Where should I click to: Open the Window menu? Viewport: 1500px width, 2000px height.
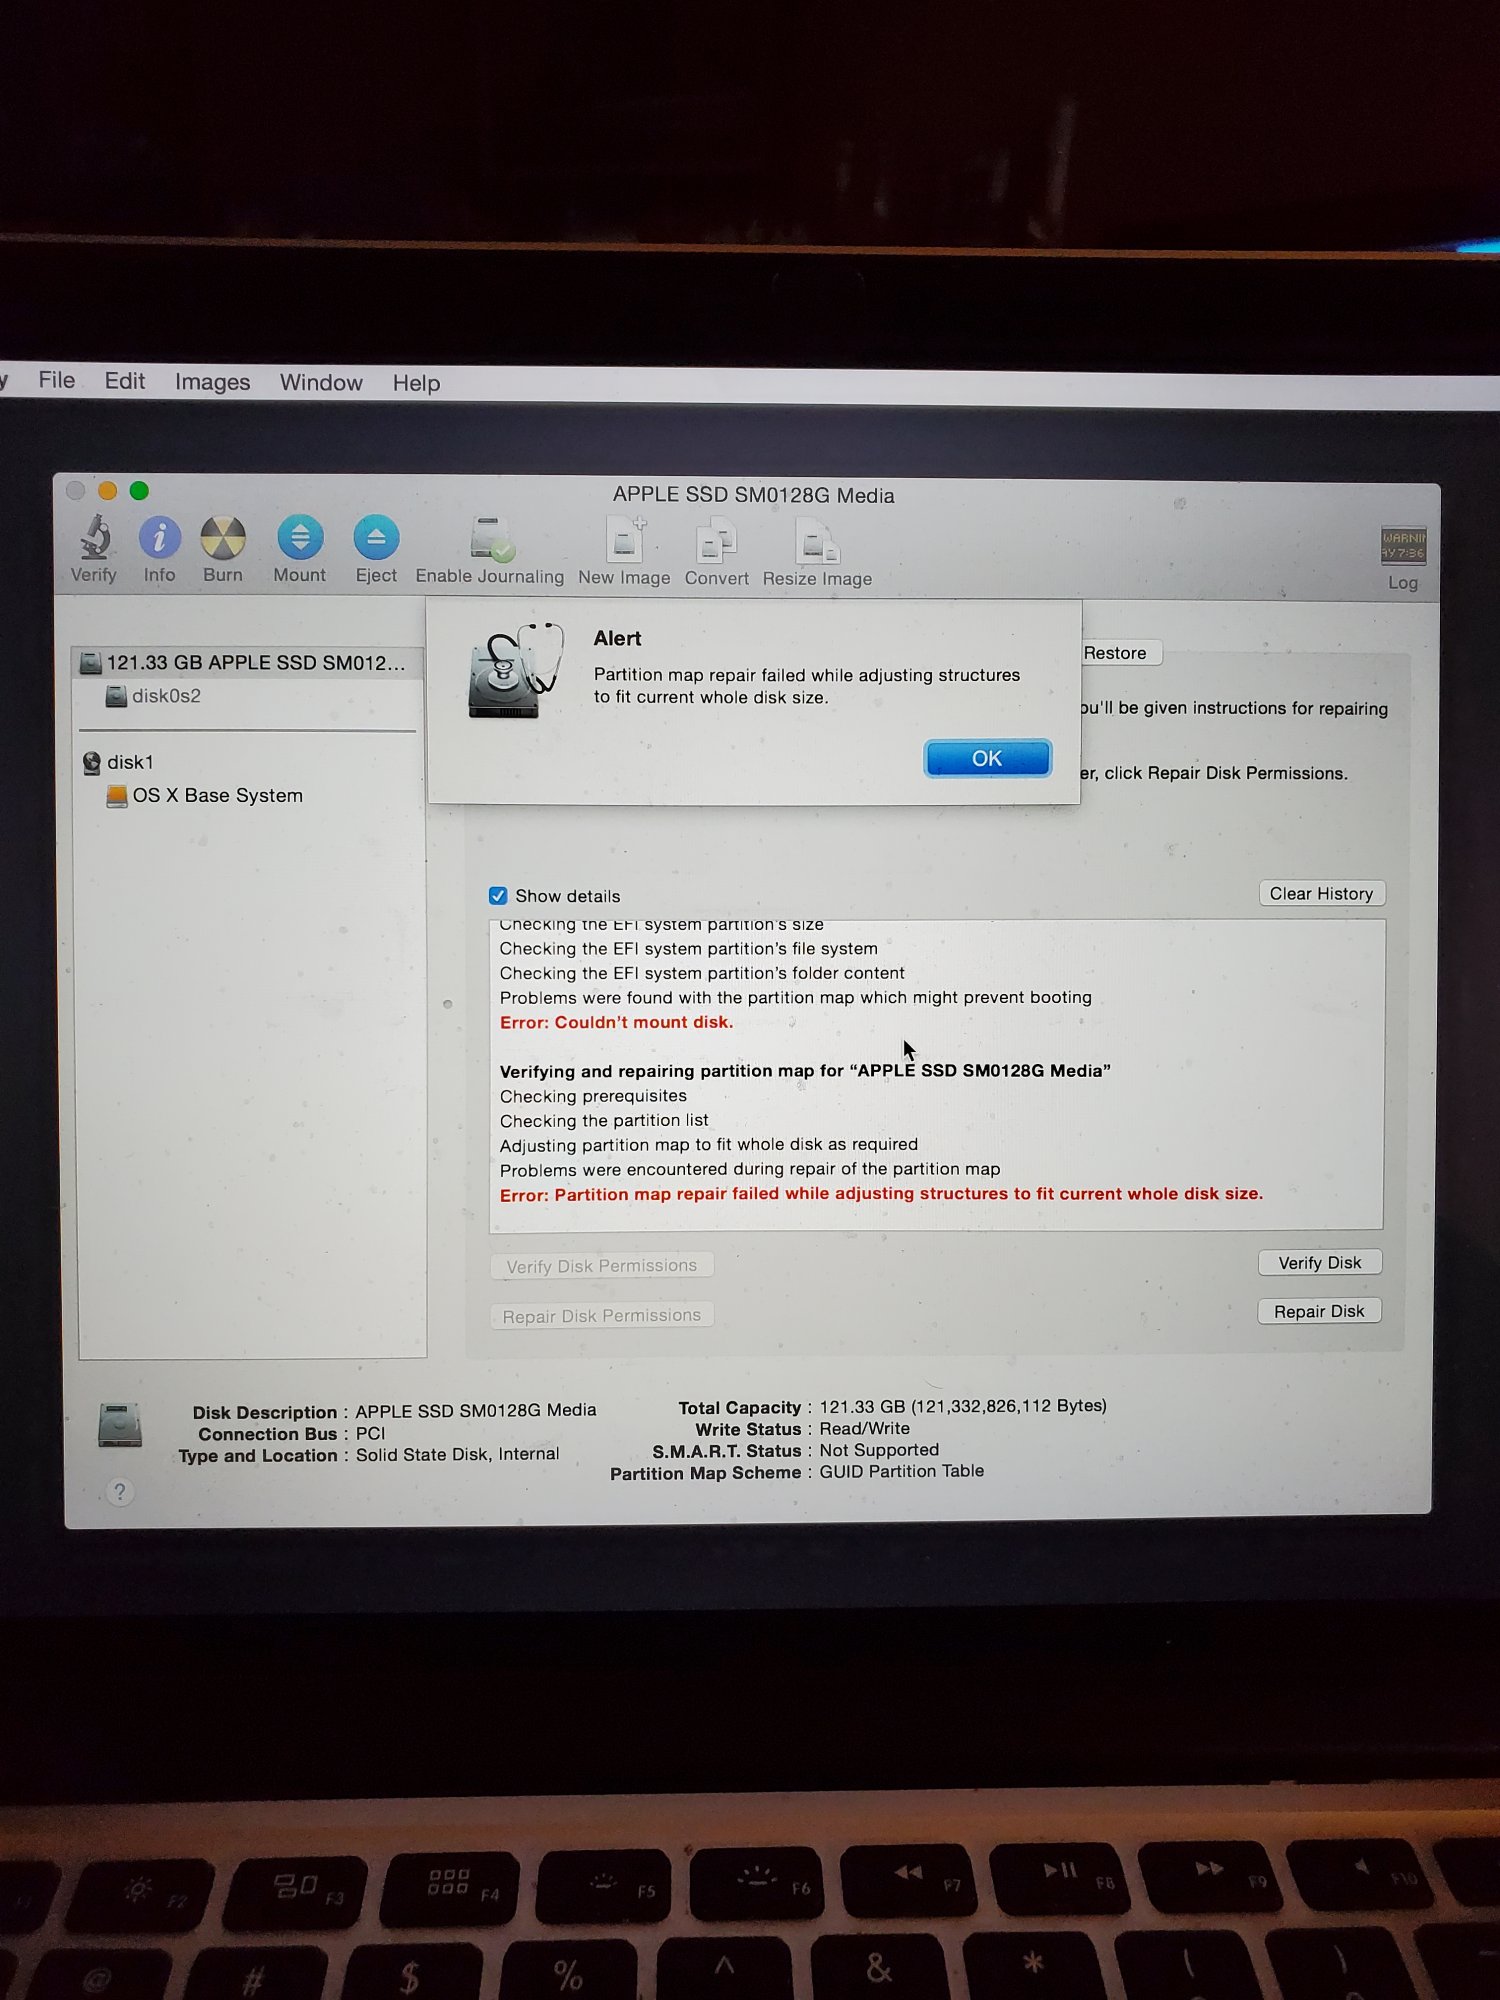pos(321,382)
